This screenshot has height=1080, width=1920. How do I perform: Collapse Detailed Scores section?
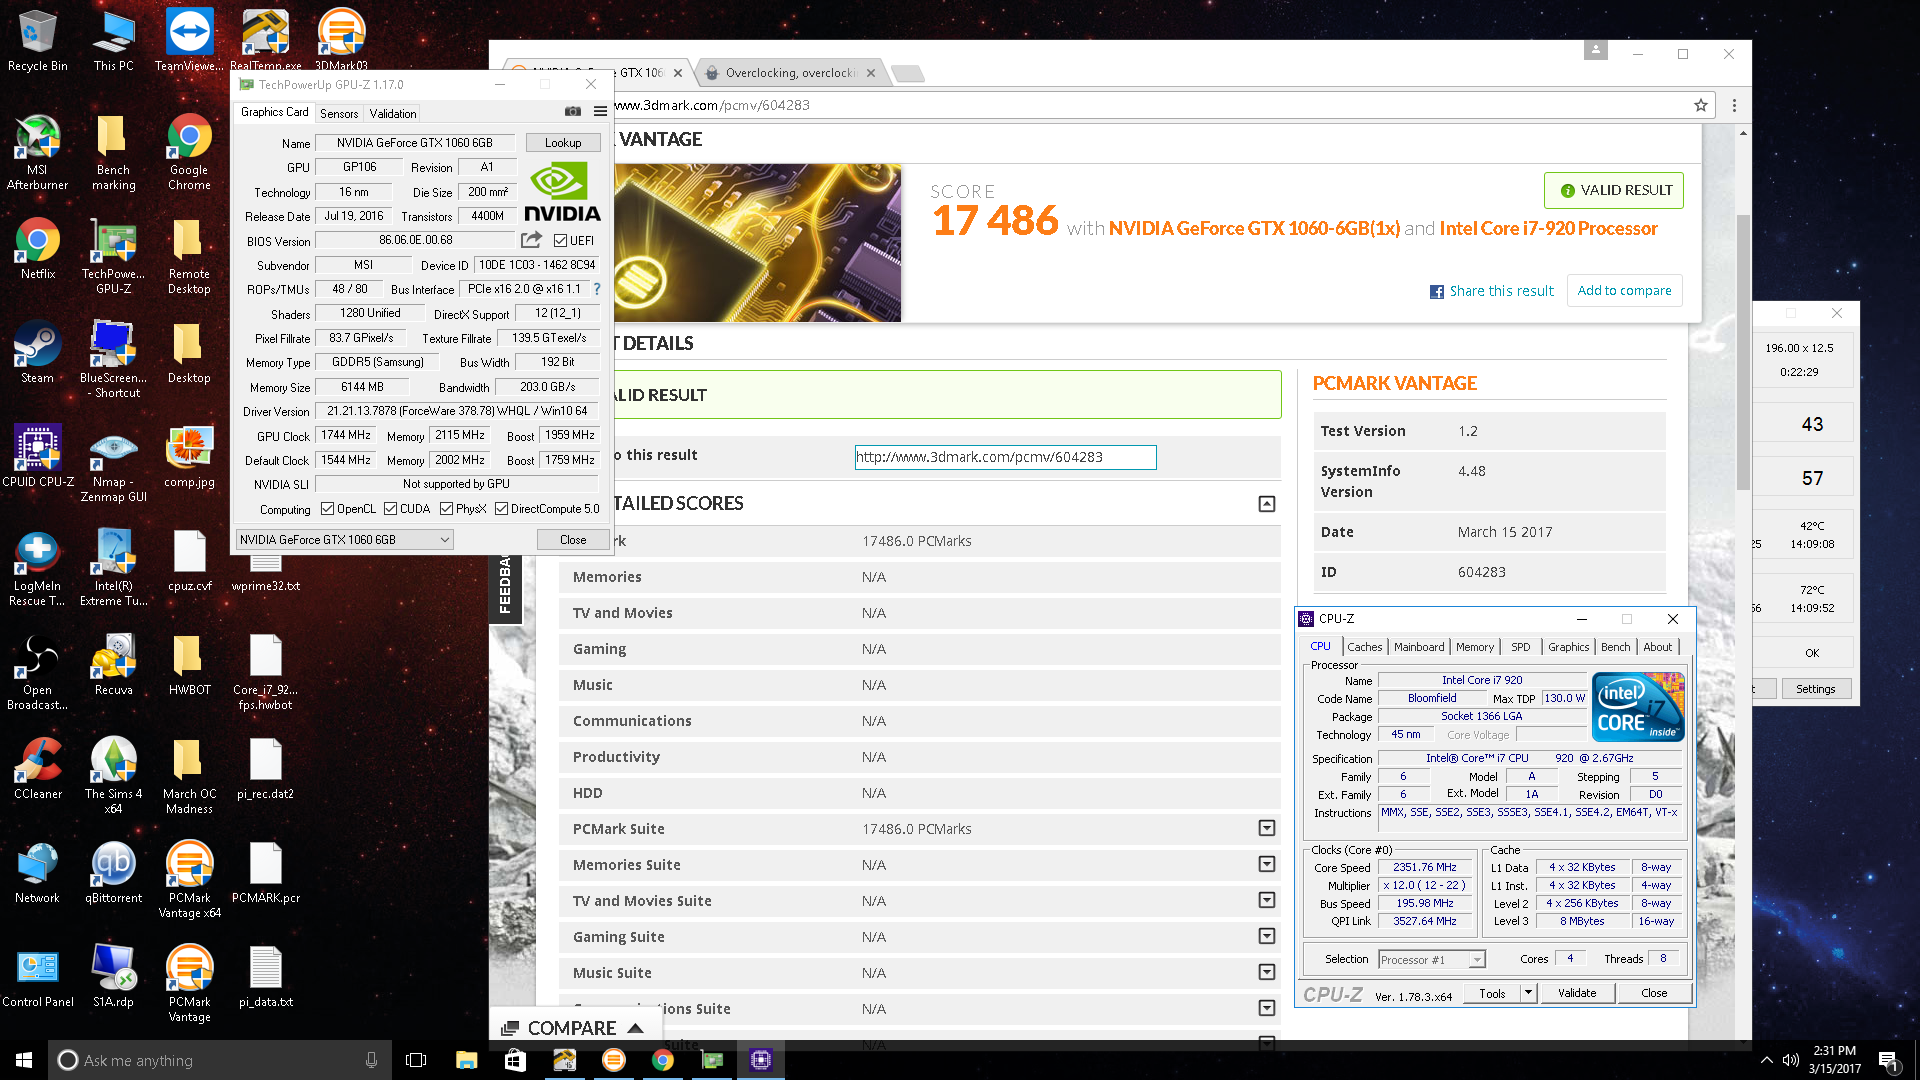pyautogui.click(x=1266, y=504)
